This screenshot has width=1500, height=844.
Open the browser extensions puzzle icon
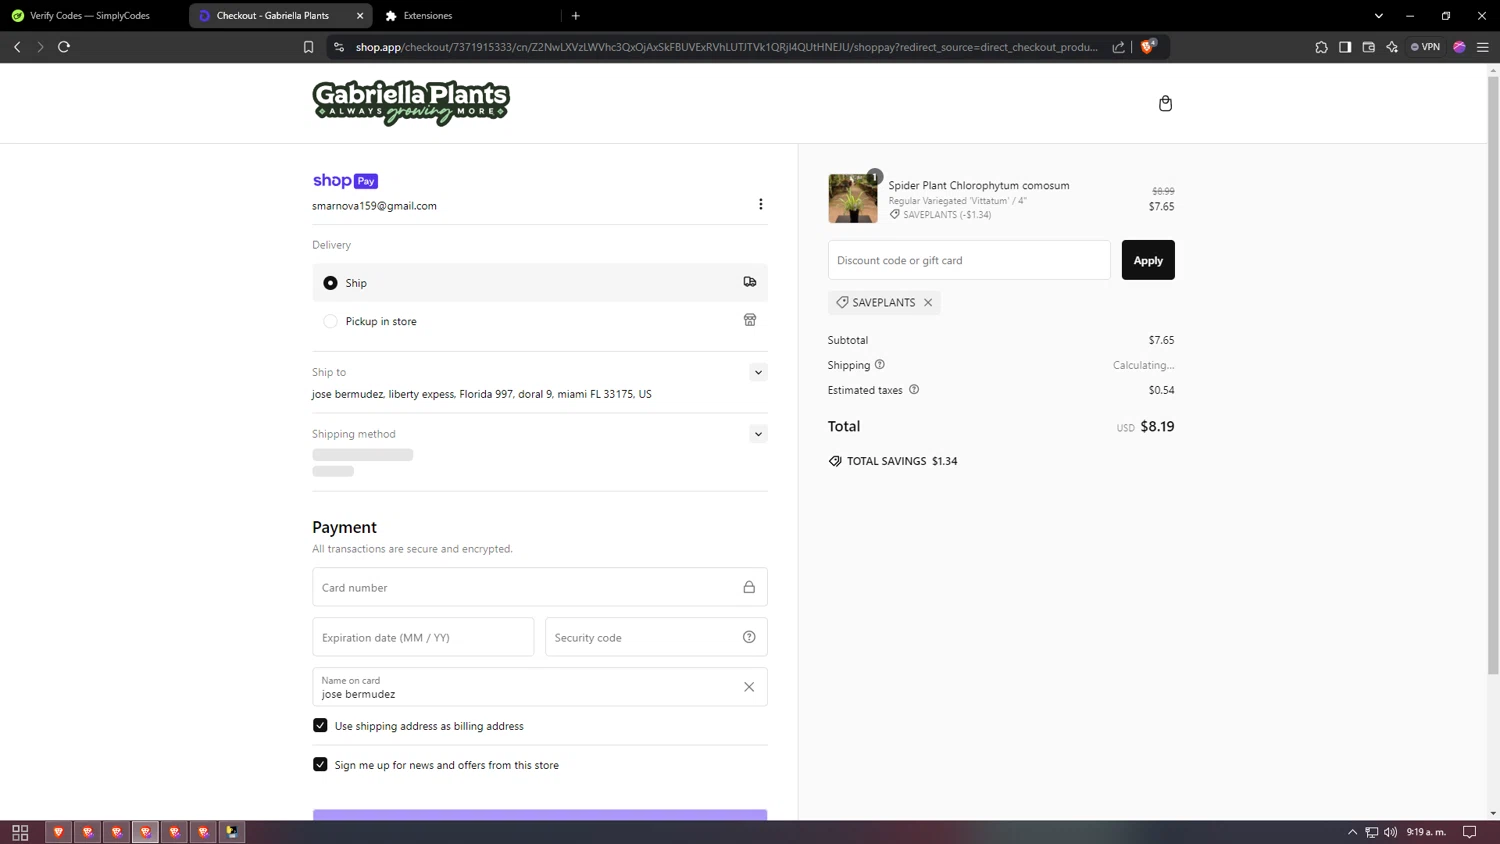(x=1321, y=47)
